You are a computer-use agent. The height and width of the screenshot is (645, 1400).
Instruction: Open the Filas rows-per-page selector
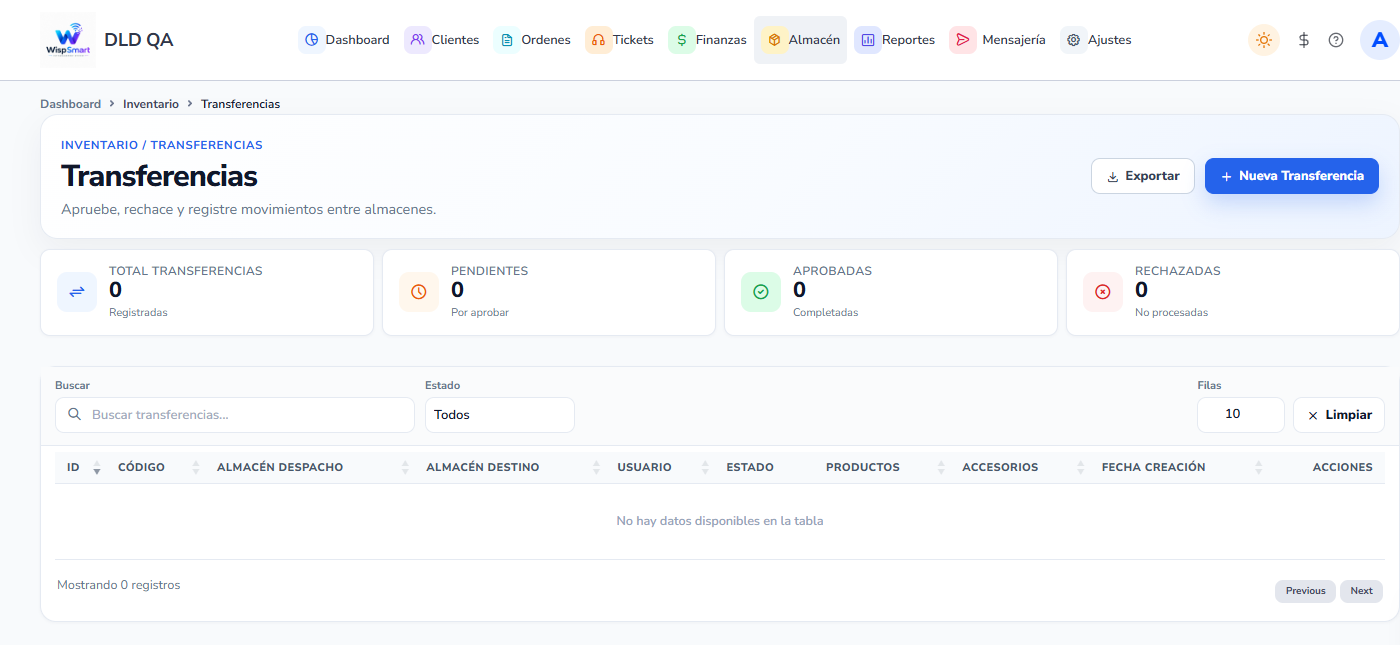[1241, 415]
